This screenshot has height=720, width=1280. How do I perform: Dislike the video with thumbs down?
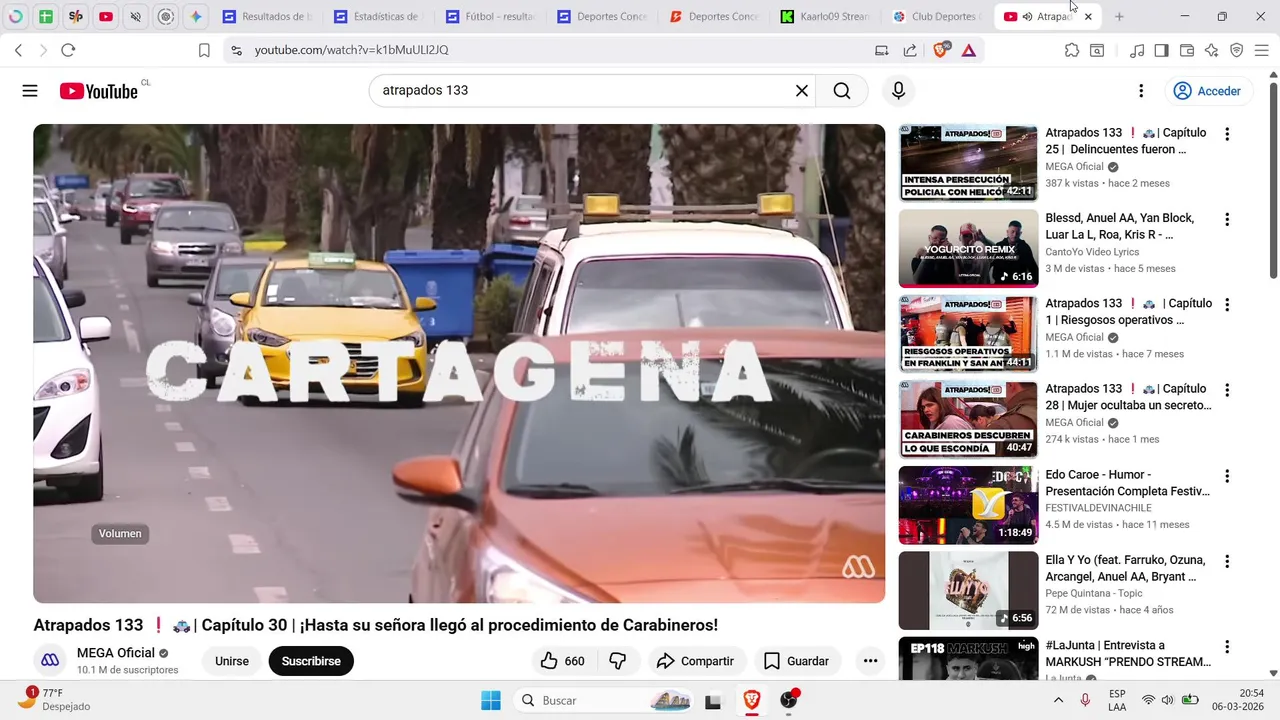click(x=618, y=661)
